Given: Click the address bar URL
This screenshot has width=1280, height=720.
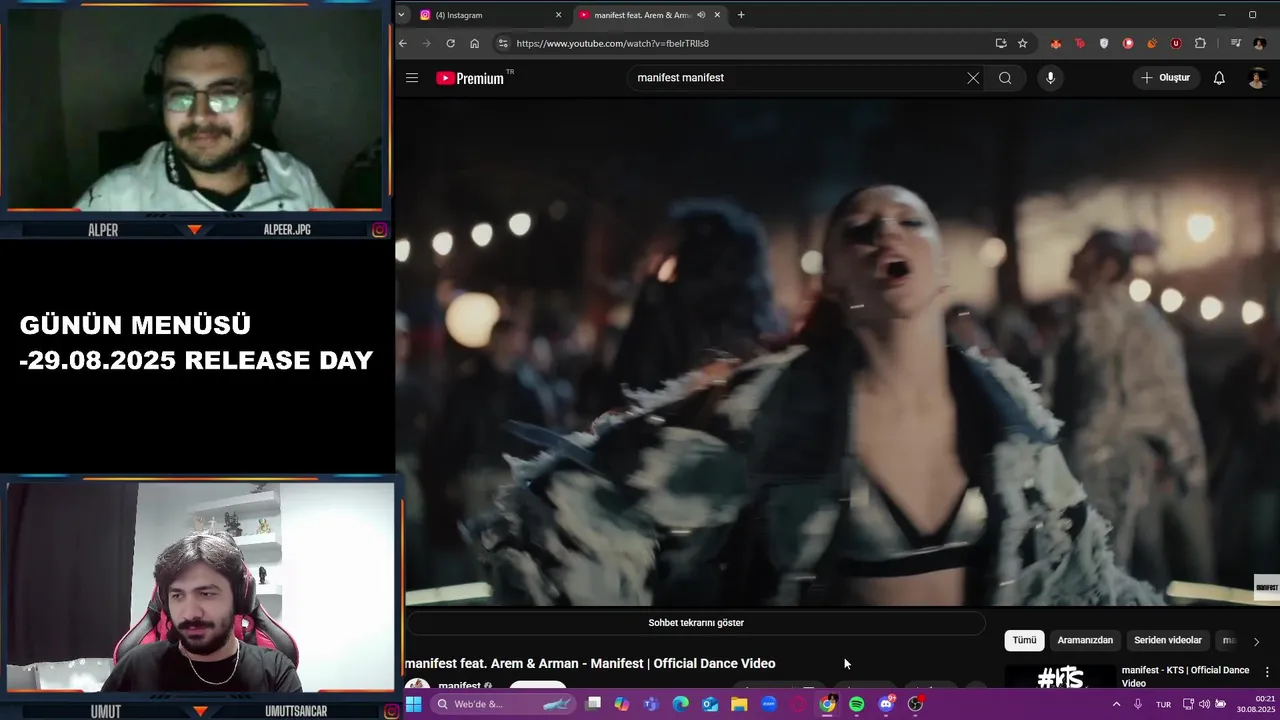Looking at the screenshot, I should click(612, 43).
